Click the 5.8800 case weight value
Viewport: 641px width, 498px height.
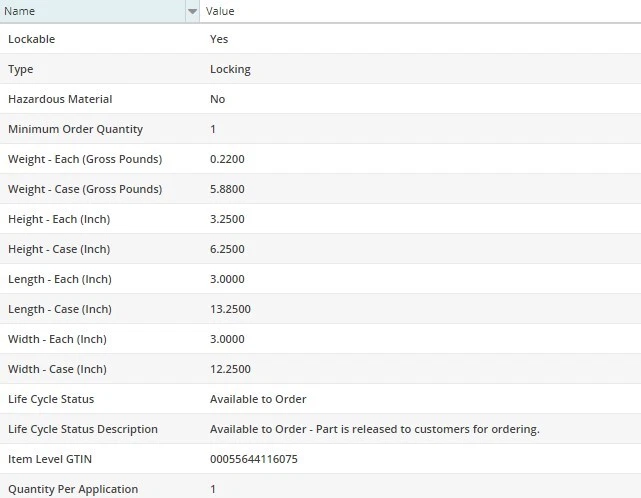click(227, 189)
